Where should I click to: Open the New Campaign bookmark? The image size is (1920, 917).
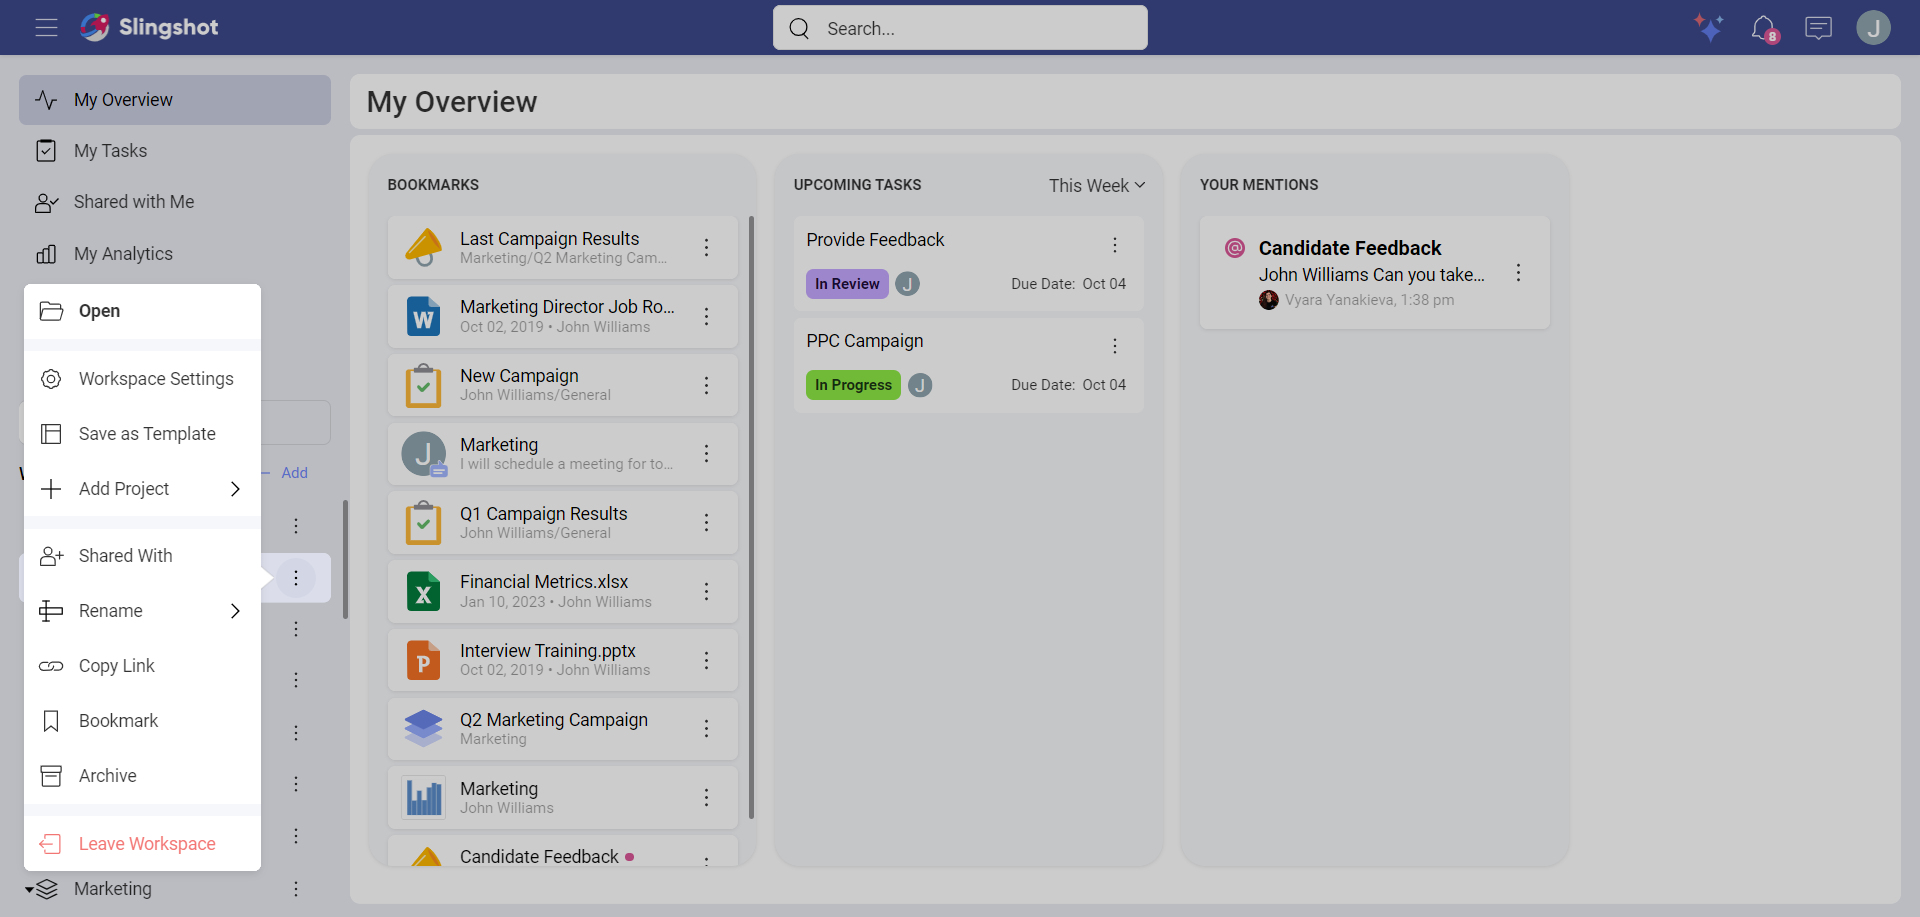(x=563, y=385)
